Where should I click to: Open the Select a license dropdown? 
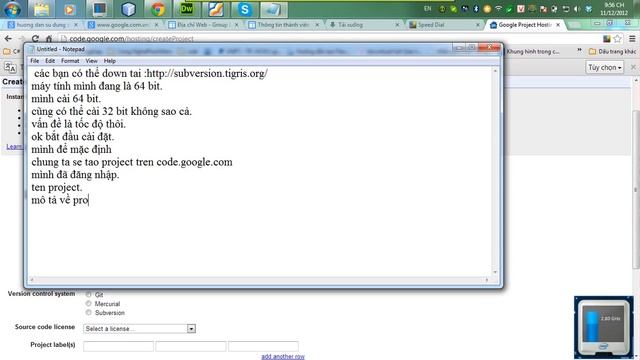coord(140,329)
